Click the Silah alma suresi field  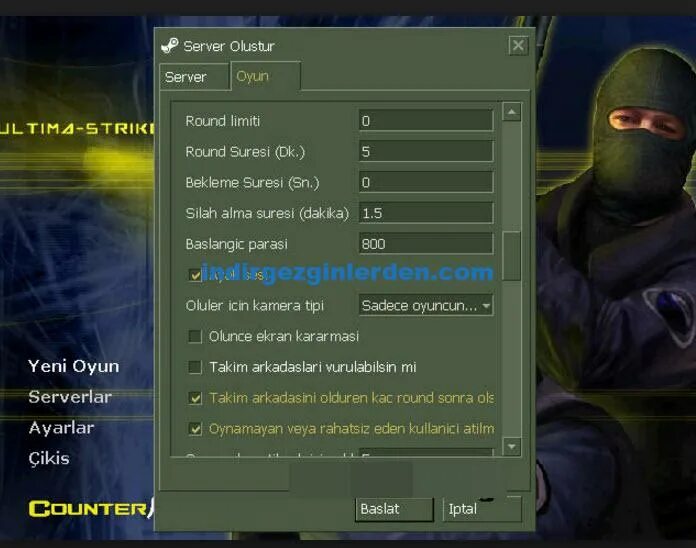click(426, 213)
